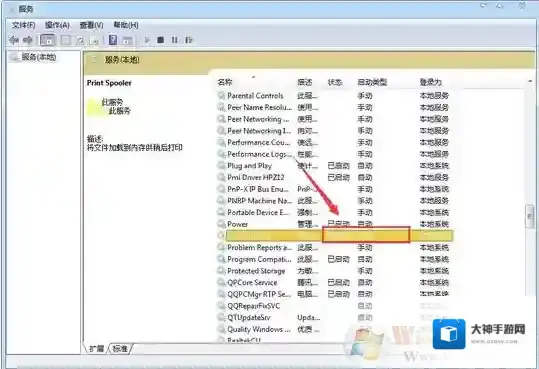Click the services list scroll-up arrow
539x369 pixels.
[x=530, y=82]
